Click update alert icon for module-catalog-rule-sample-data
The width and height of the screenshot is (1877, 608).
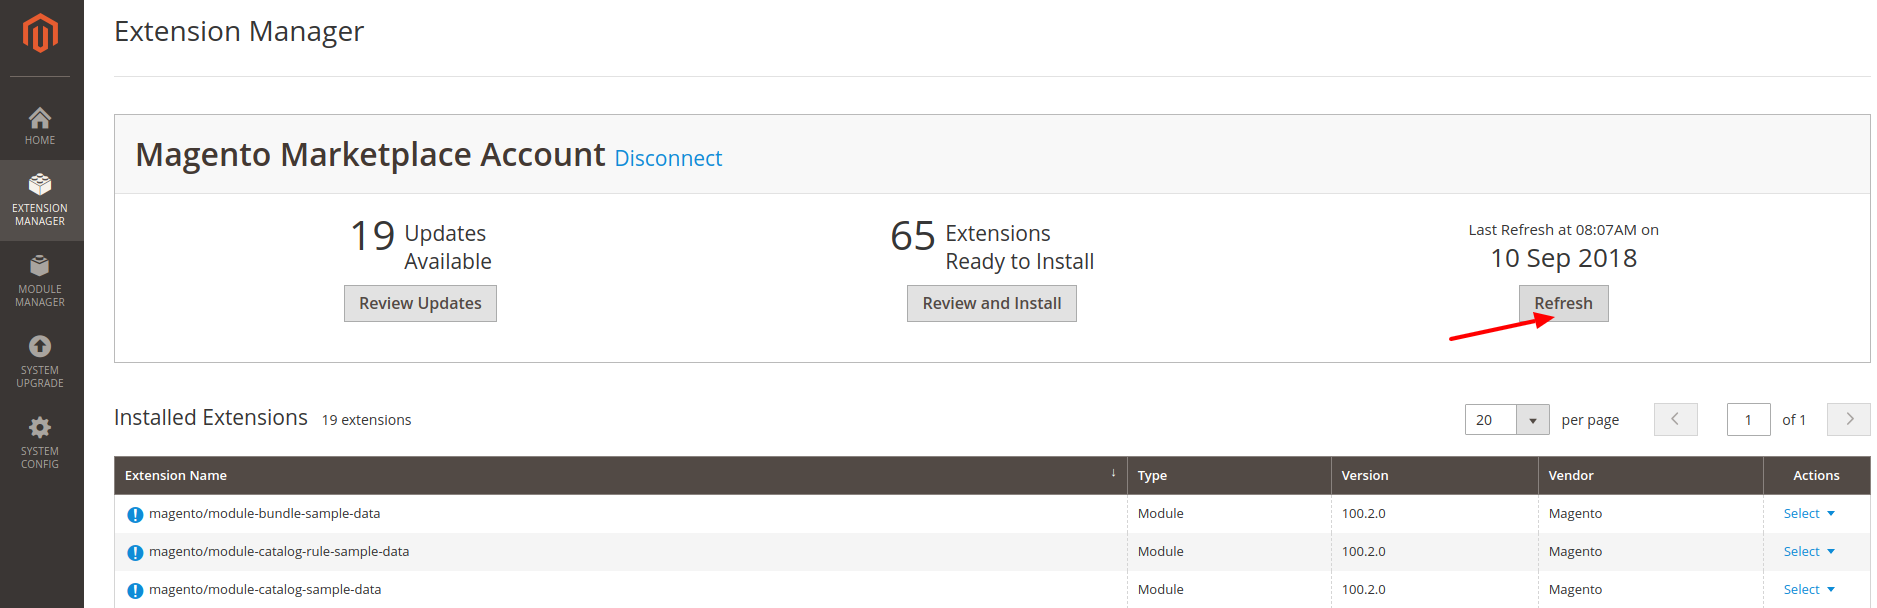coord(135,553)
